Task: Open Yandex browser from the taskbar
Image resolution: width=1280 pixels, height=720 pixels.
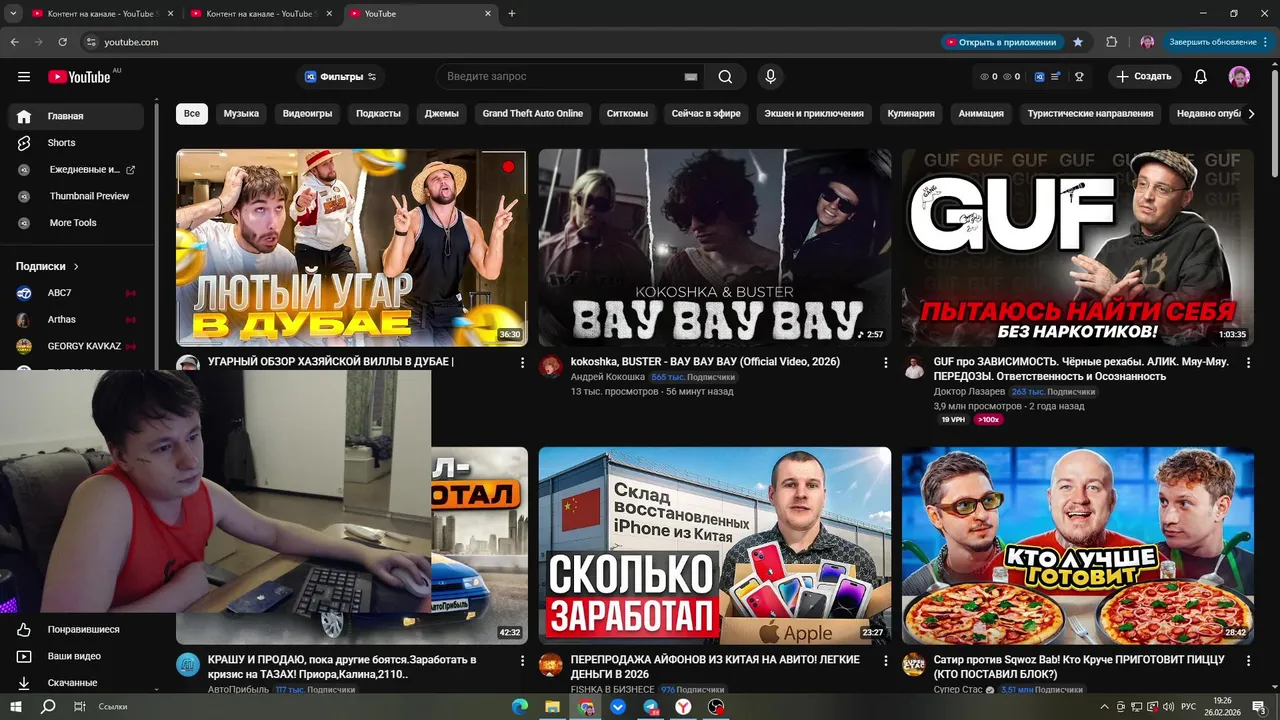Action: click(x=683, y=706)
